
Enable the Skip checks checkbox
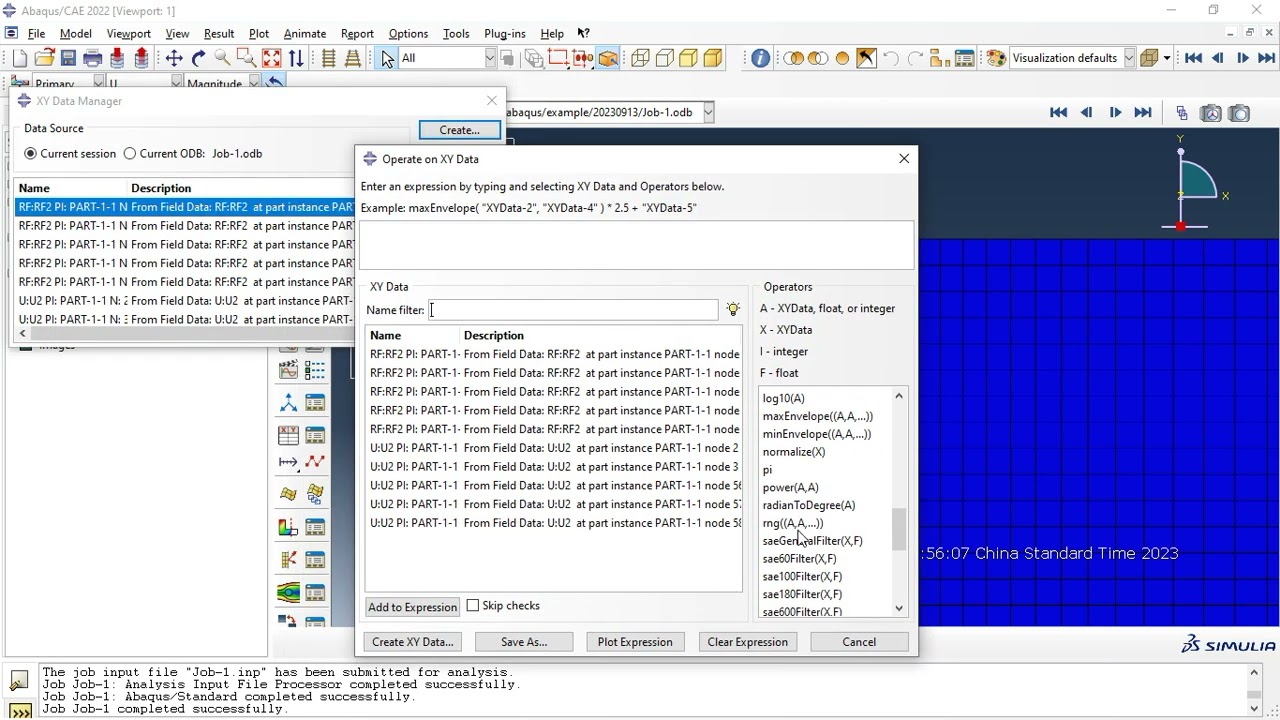[x=473, y=606]
